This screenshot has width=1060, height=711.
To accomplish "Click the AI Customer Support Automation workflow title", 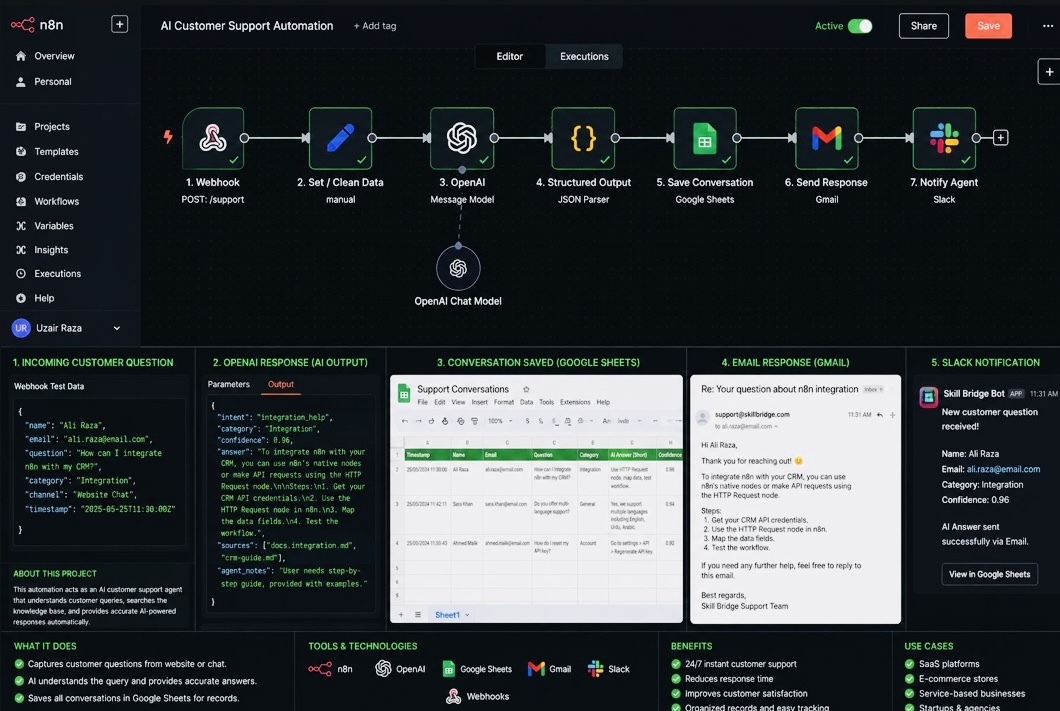I will 247,26.
